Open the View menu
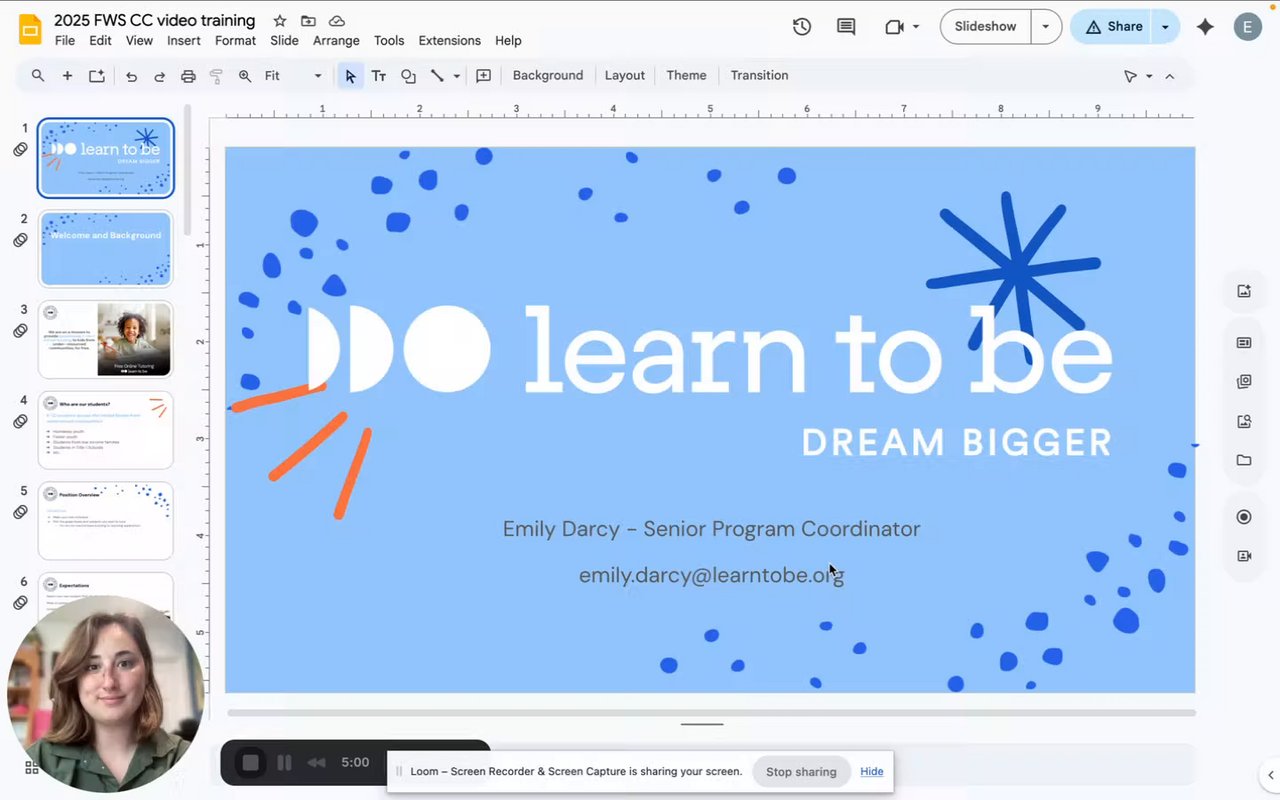Screen dimensions: 1280x800 click(x=139, y=41)
